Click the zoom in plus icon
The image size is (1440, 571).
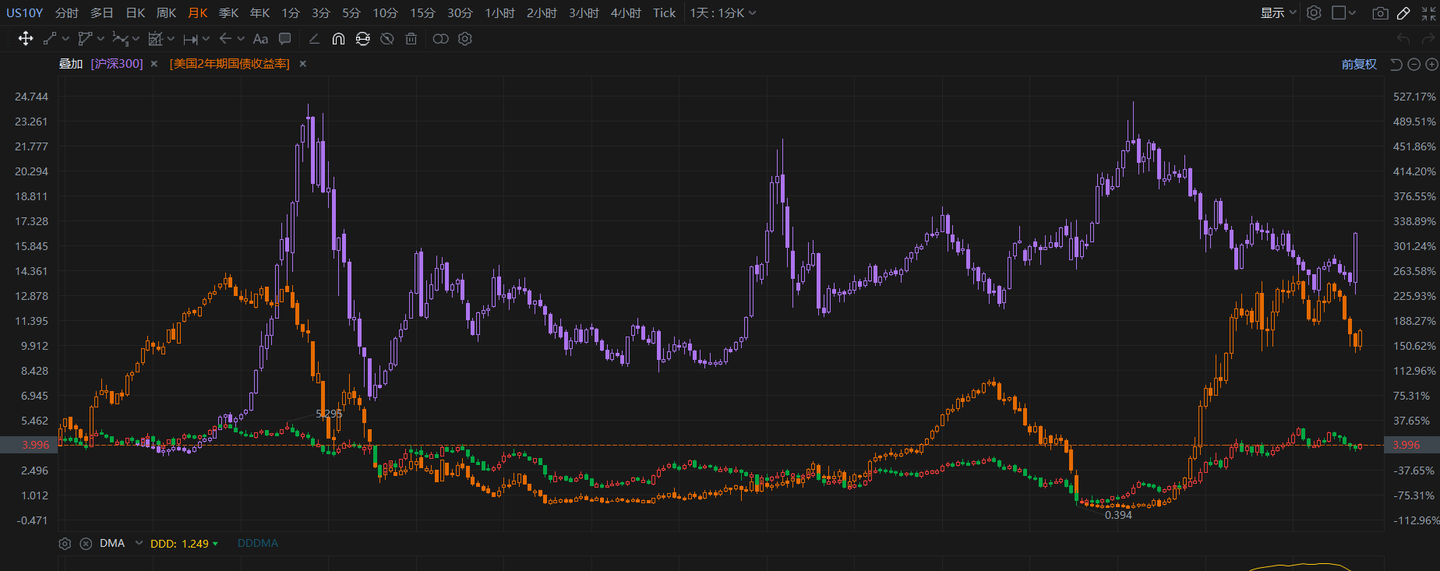coord(1430,64)
